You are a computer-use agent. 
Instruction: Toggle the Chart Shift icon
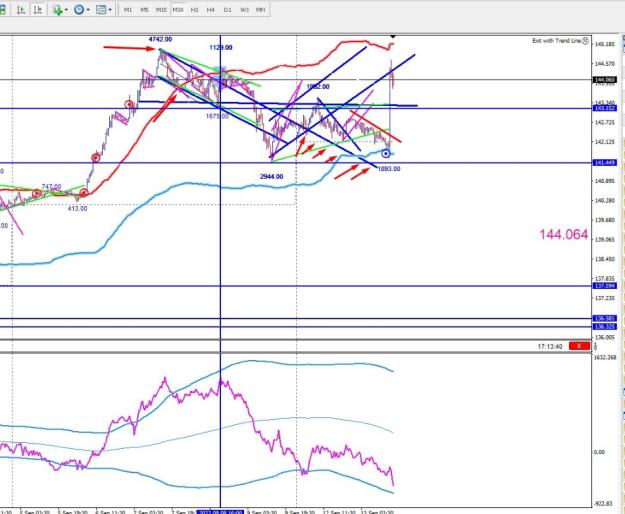tap(37, 10)
